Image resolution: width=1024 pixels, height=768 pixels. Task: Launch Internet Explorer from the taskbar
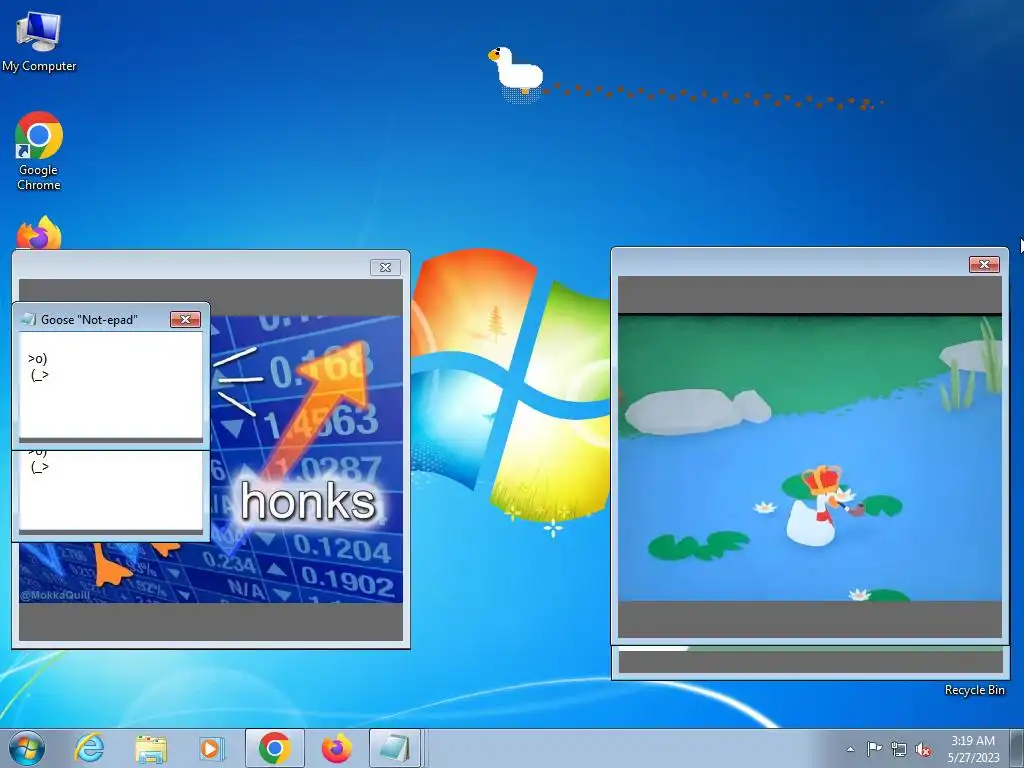(89, 748)
